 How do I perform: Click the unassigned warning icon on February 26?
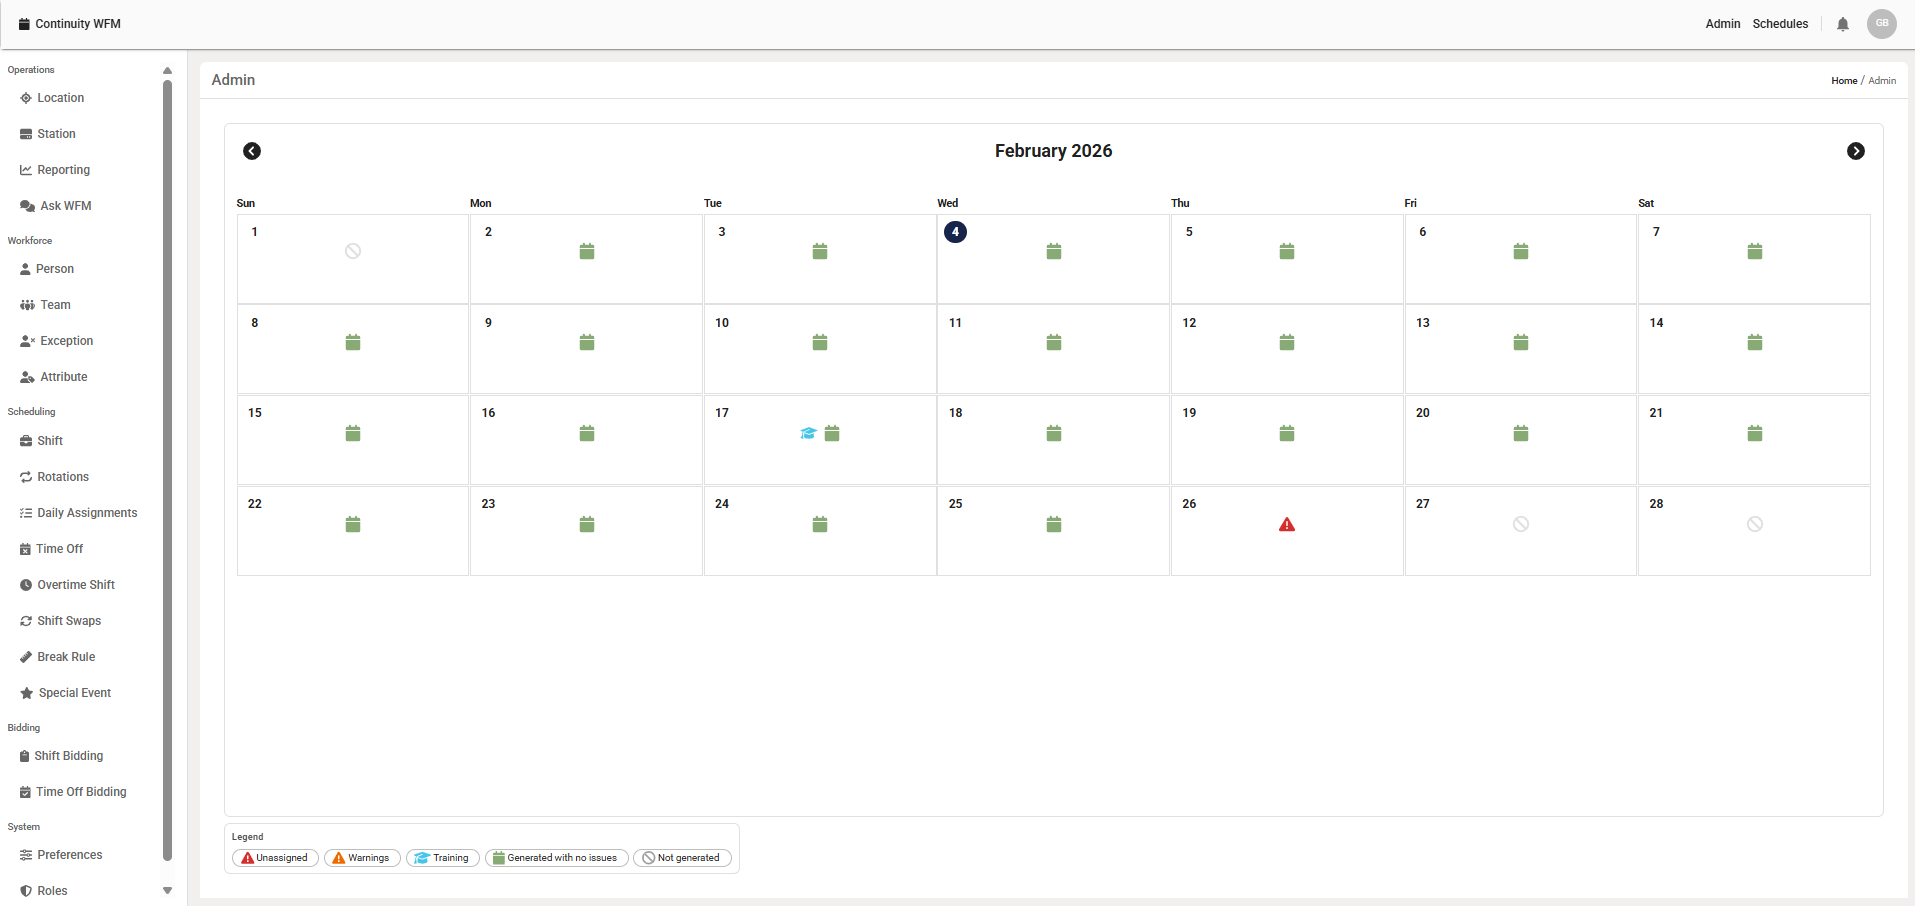[1287, 524]
